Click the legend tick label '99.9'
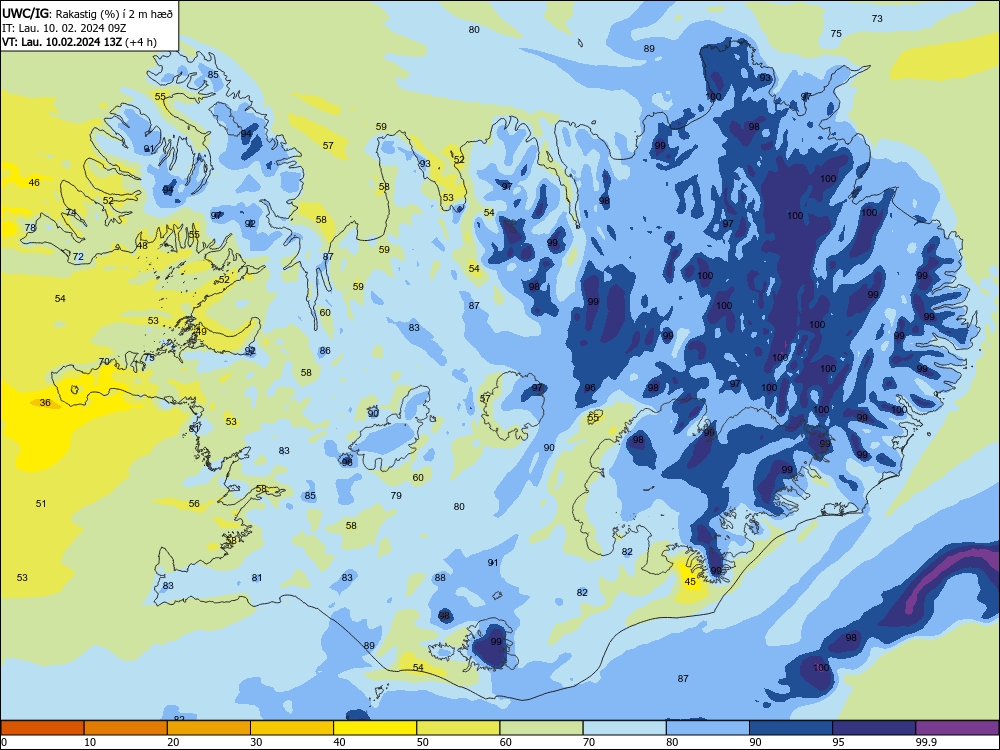 point(926,742)
